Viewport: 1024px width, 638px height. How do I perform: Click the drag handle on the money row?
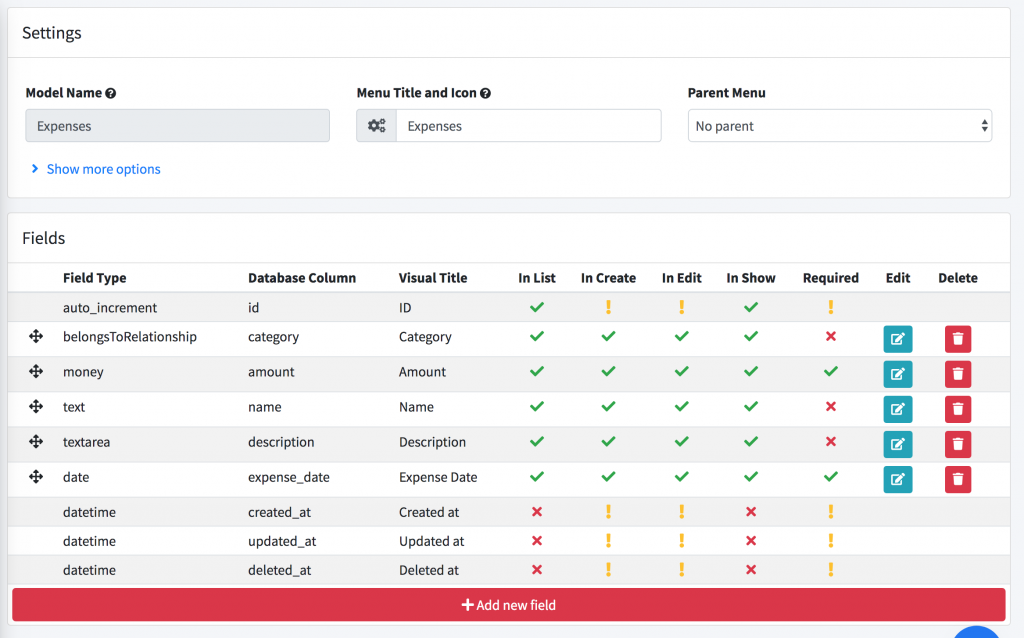tap(36, 372)
